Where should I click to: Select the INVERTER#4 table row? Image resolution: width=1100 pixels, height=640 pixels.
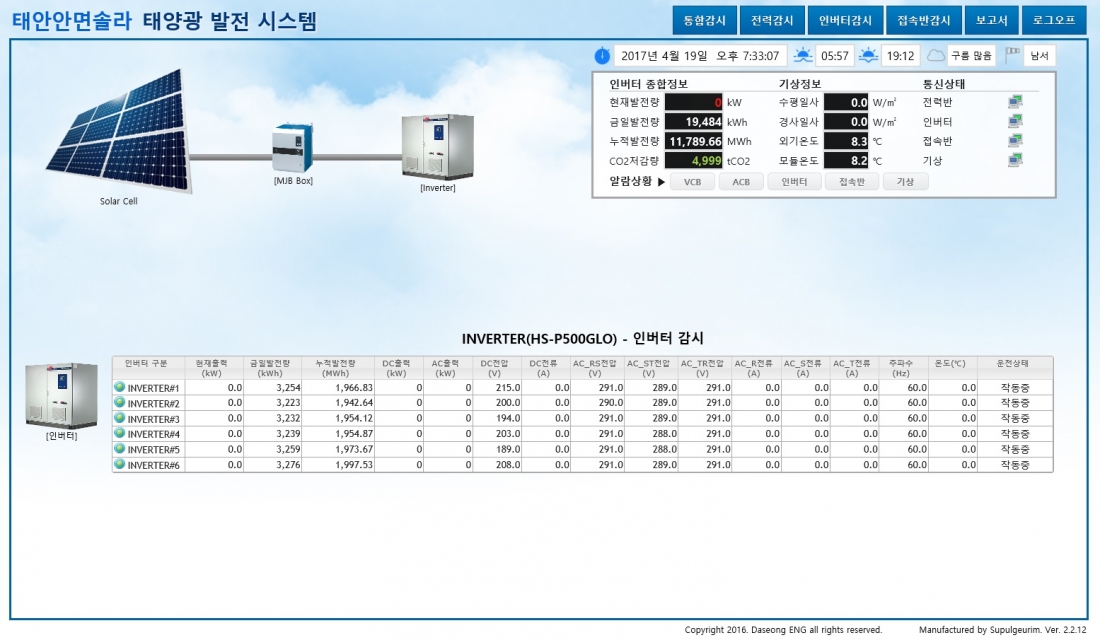[x=582, y=434]
